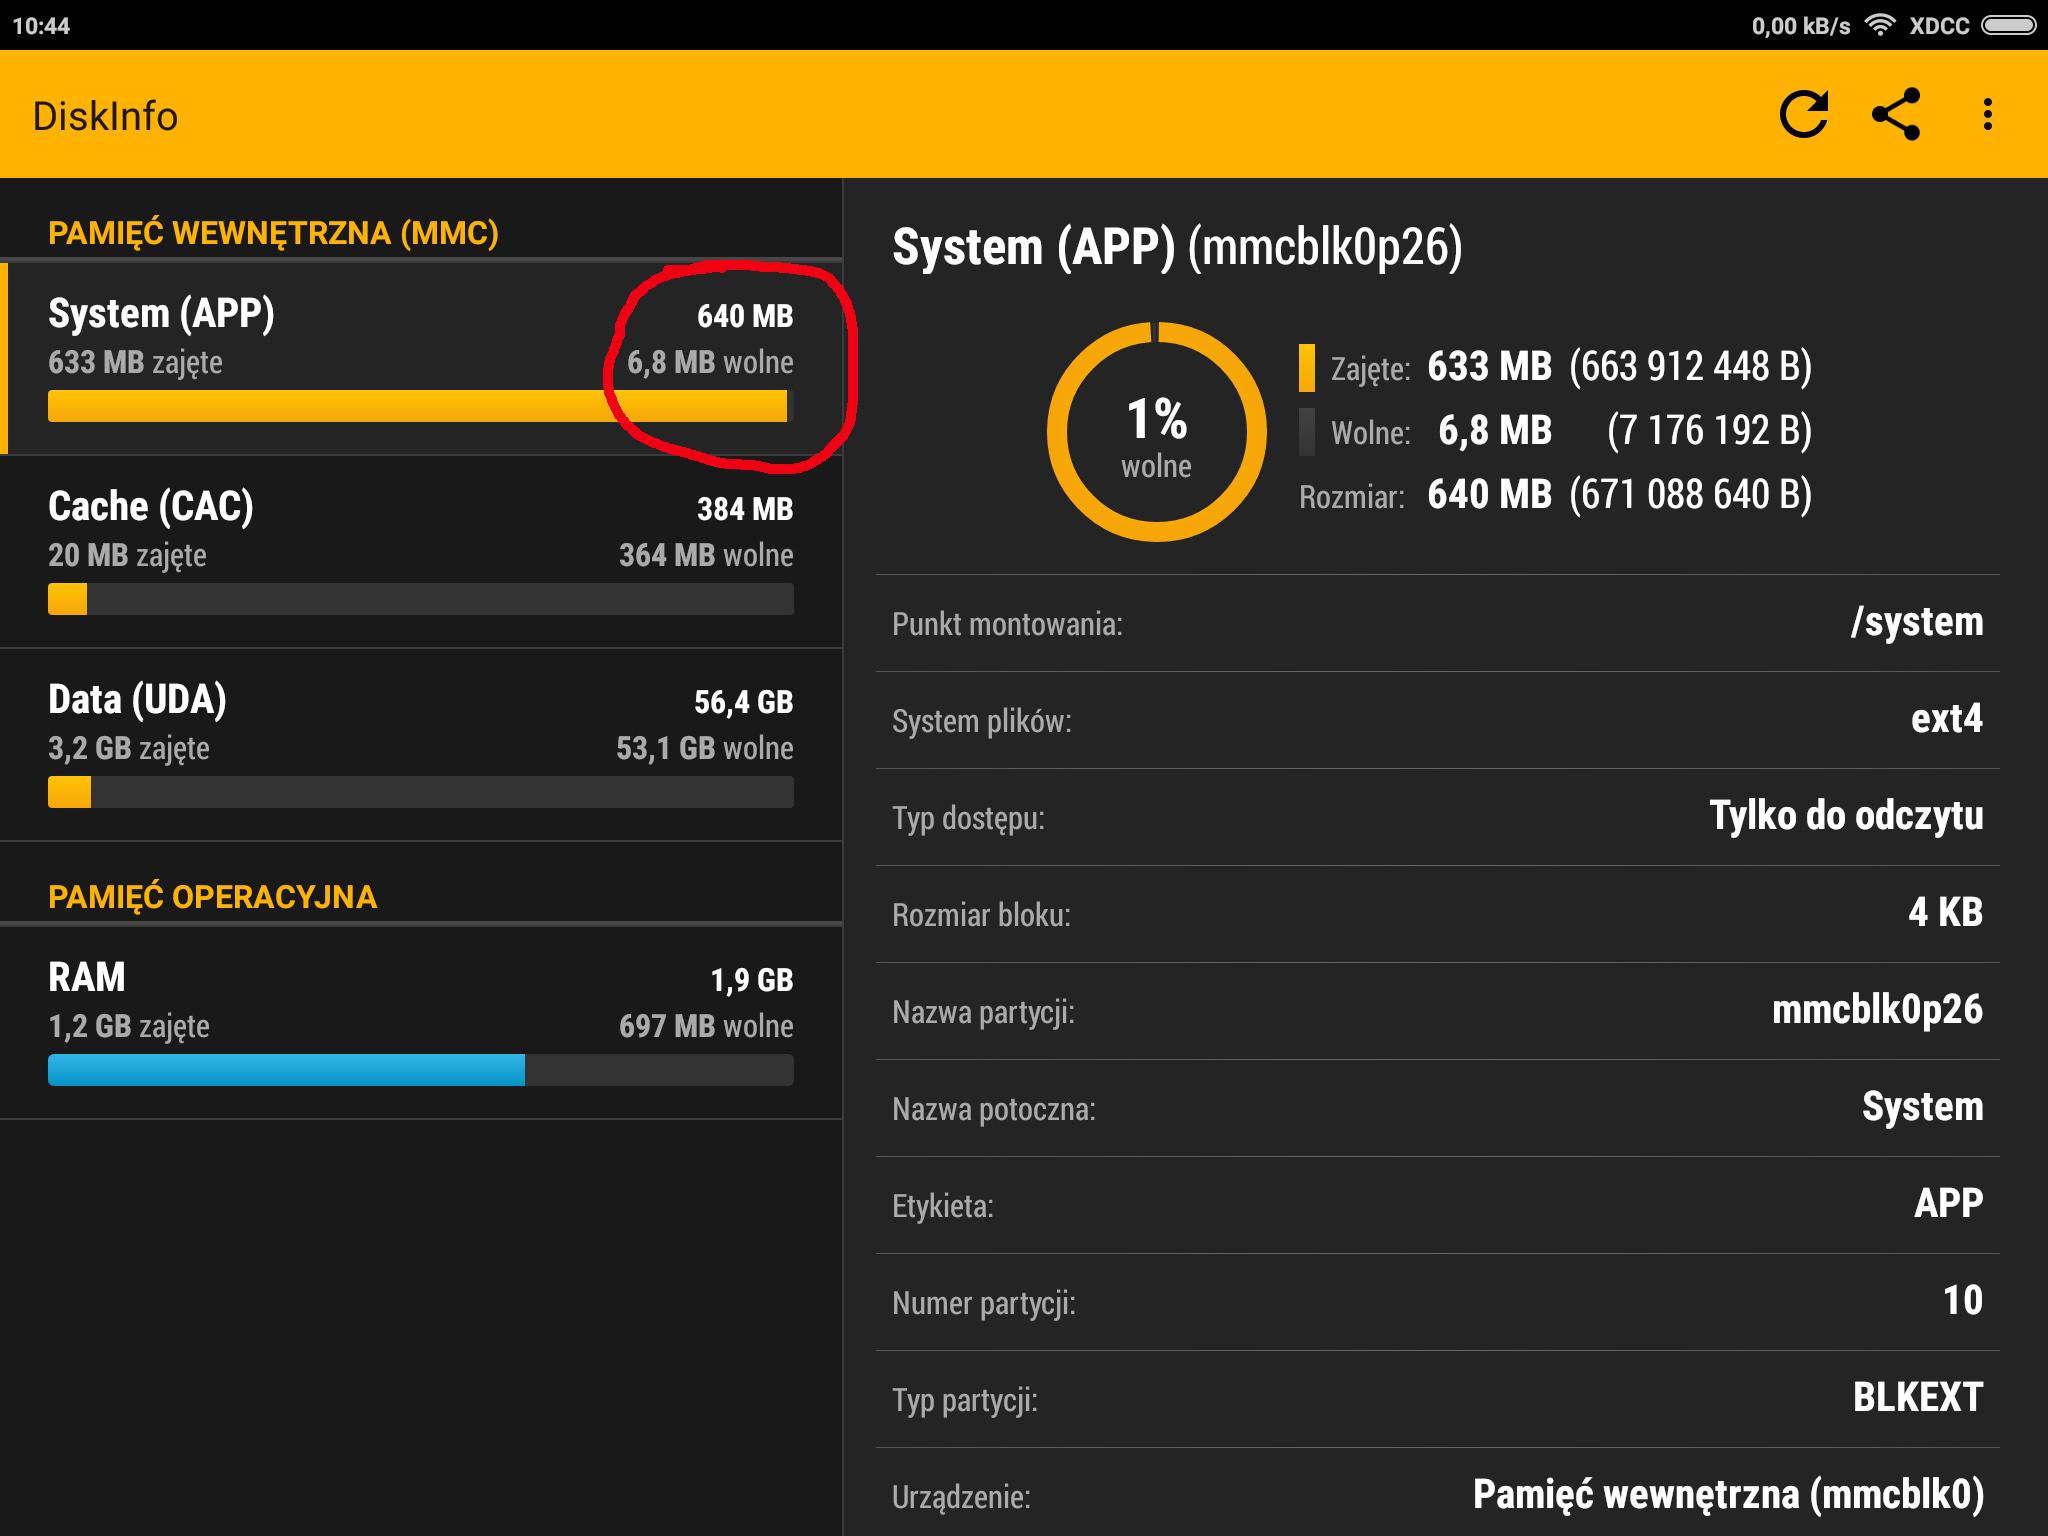Tap the Nazwa partycji mmcblk0p26 row
The image size is (2048, 1536).
[1437, 1011]
